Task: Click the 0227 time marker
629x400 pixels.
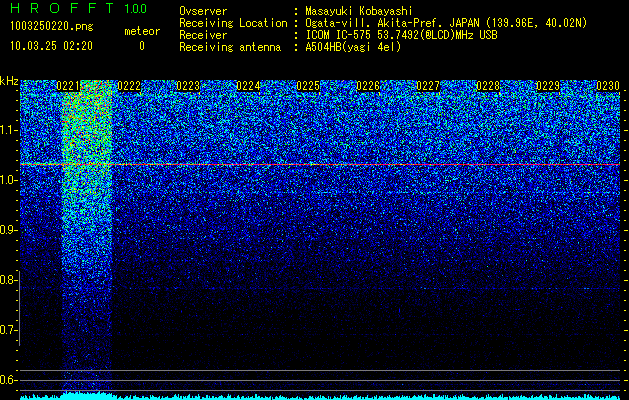Action: [428, 86]
